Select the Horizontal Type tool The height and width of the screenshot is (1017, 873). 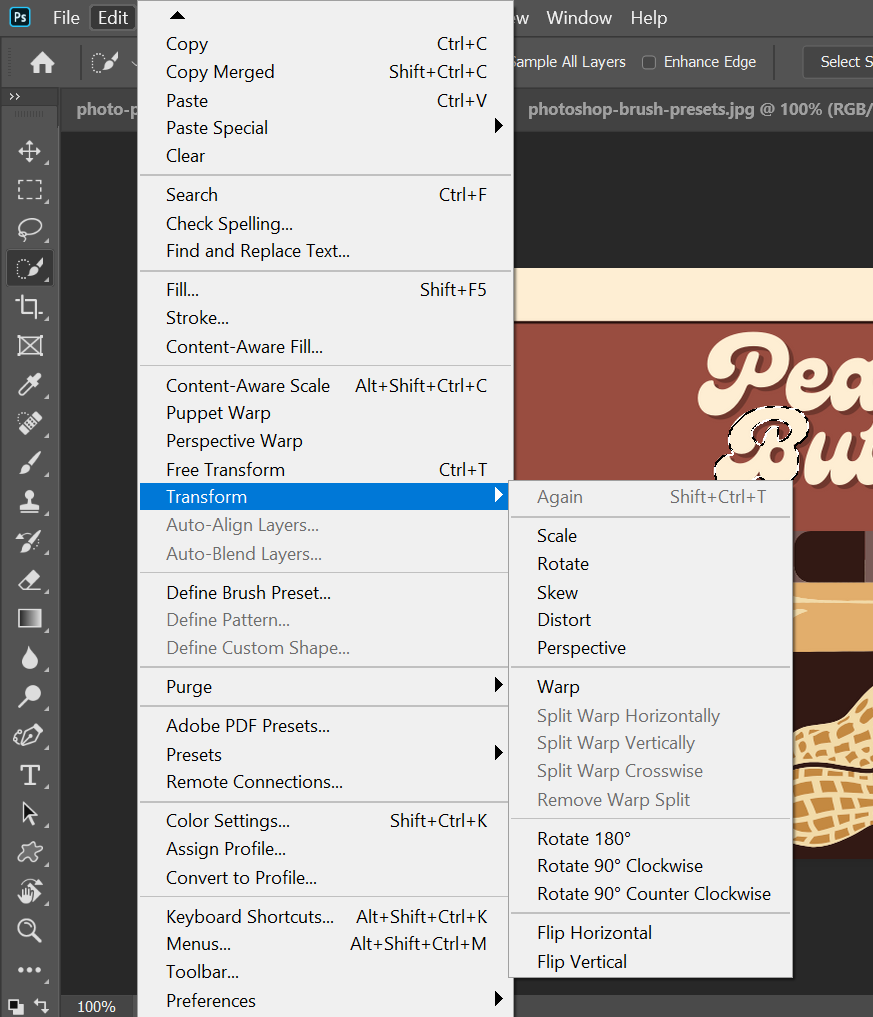pyautogui.click(x=30, y=775)
